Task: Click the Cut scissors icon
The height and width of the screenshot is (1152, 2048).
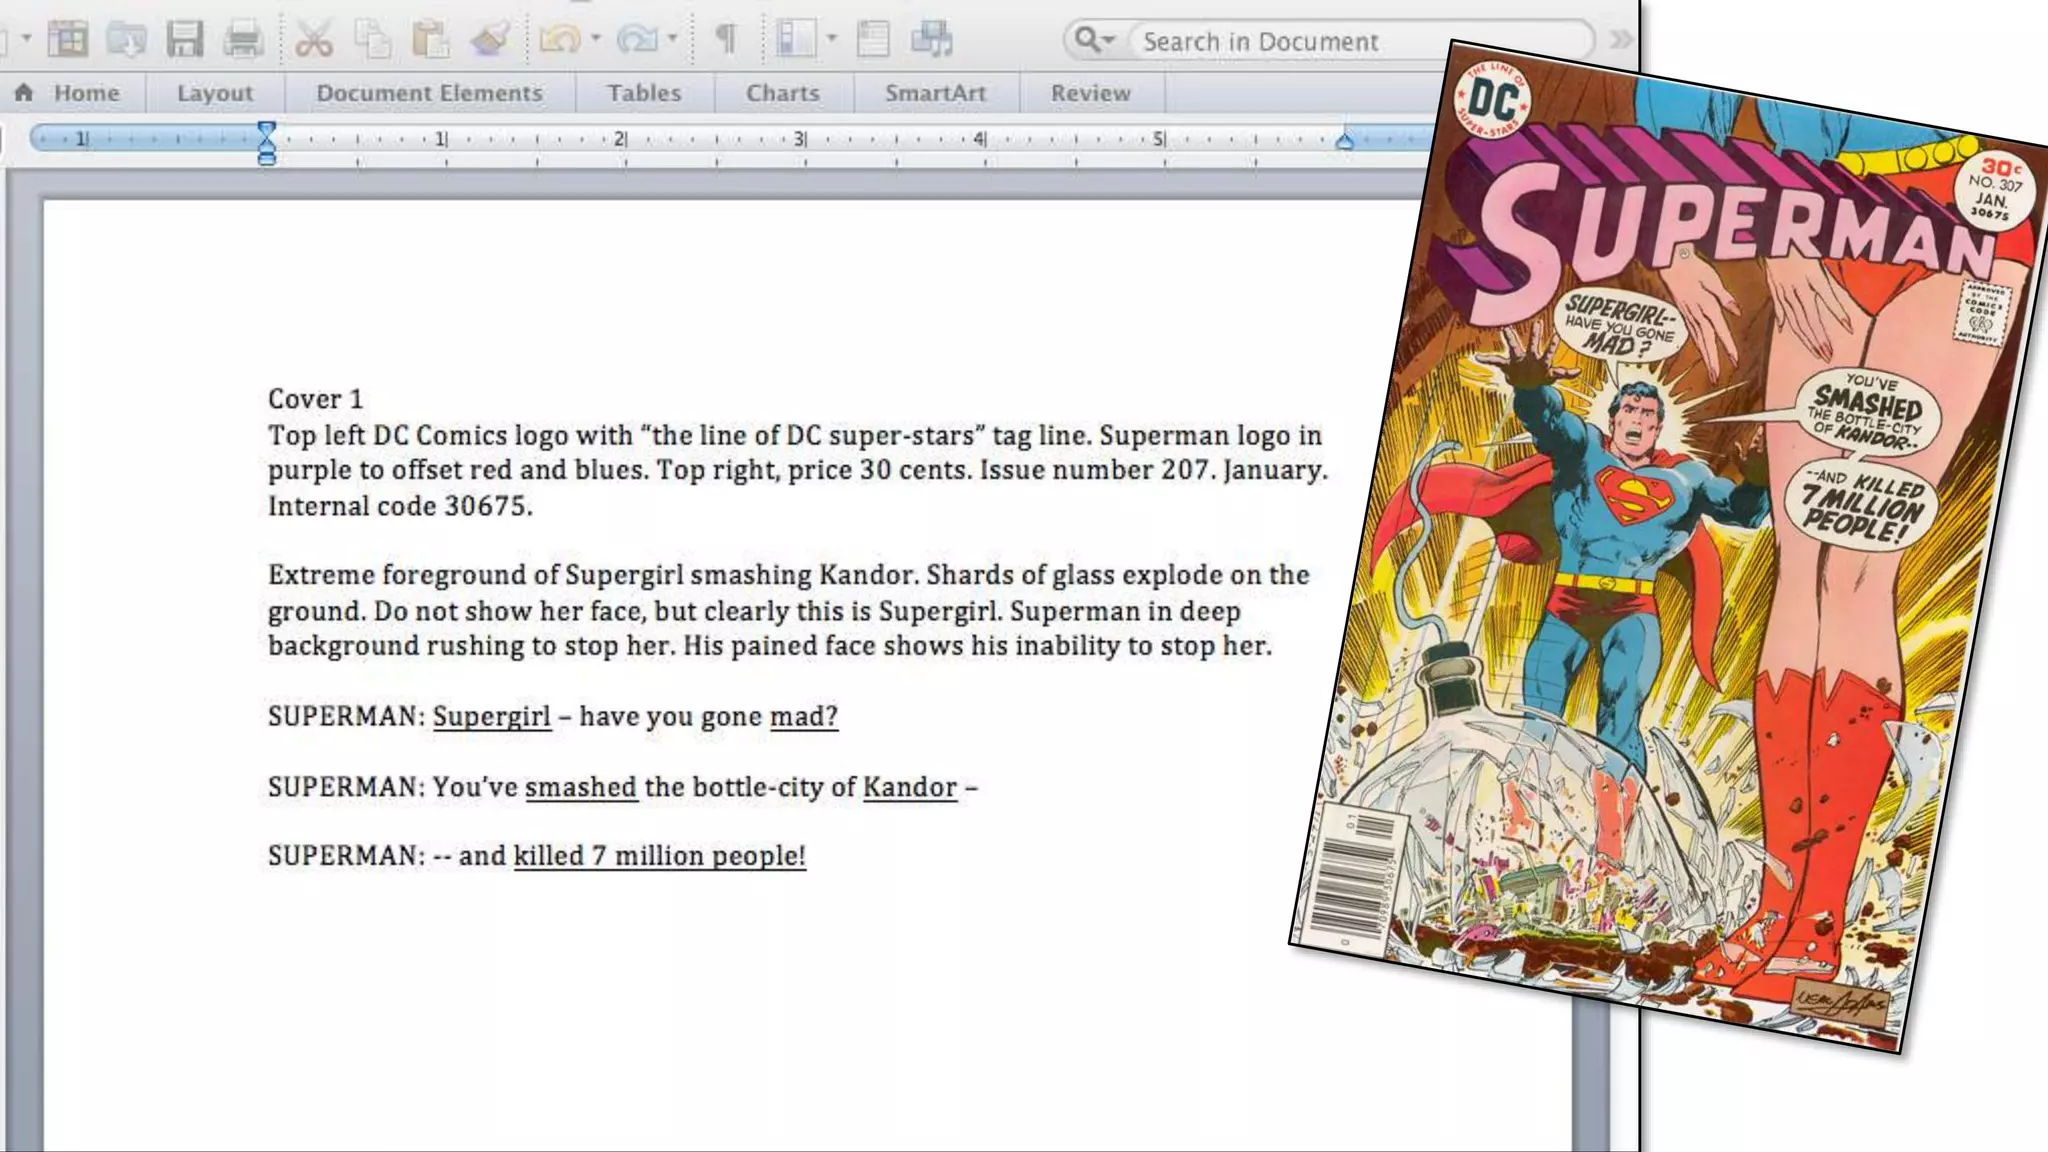Action: click(313, 40)
